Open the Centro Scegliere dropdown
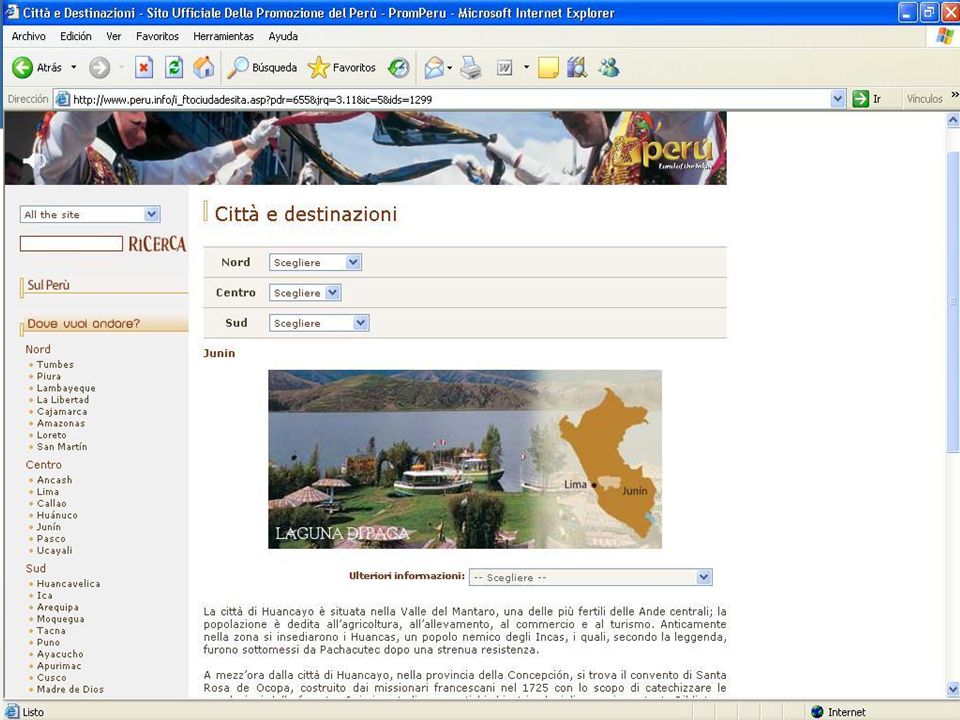Image resolution: width=960 pixels, height=720 pixels. (x=305, y=293)
